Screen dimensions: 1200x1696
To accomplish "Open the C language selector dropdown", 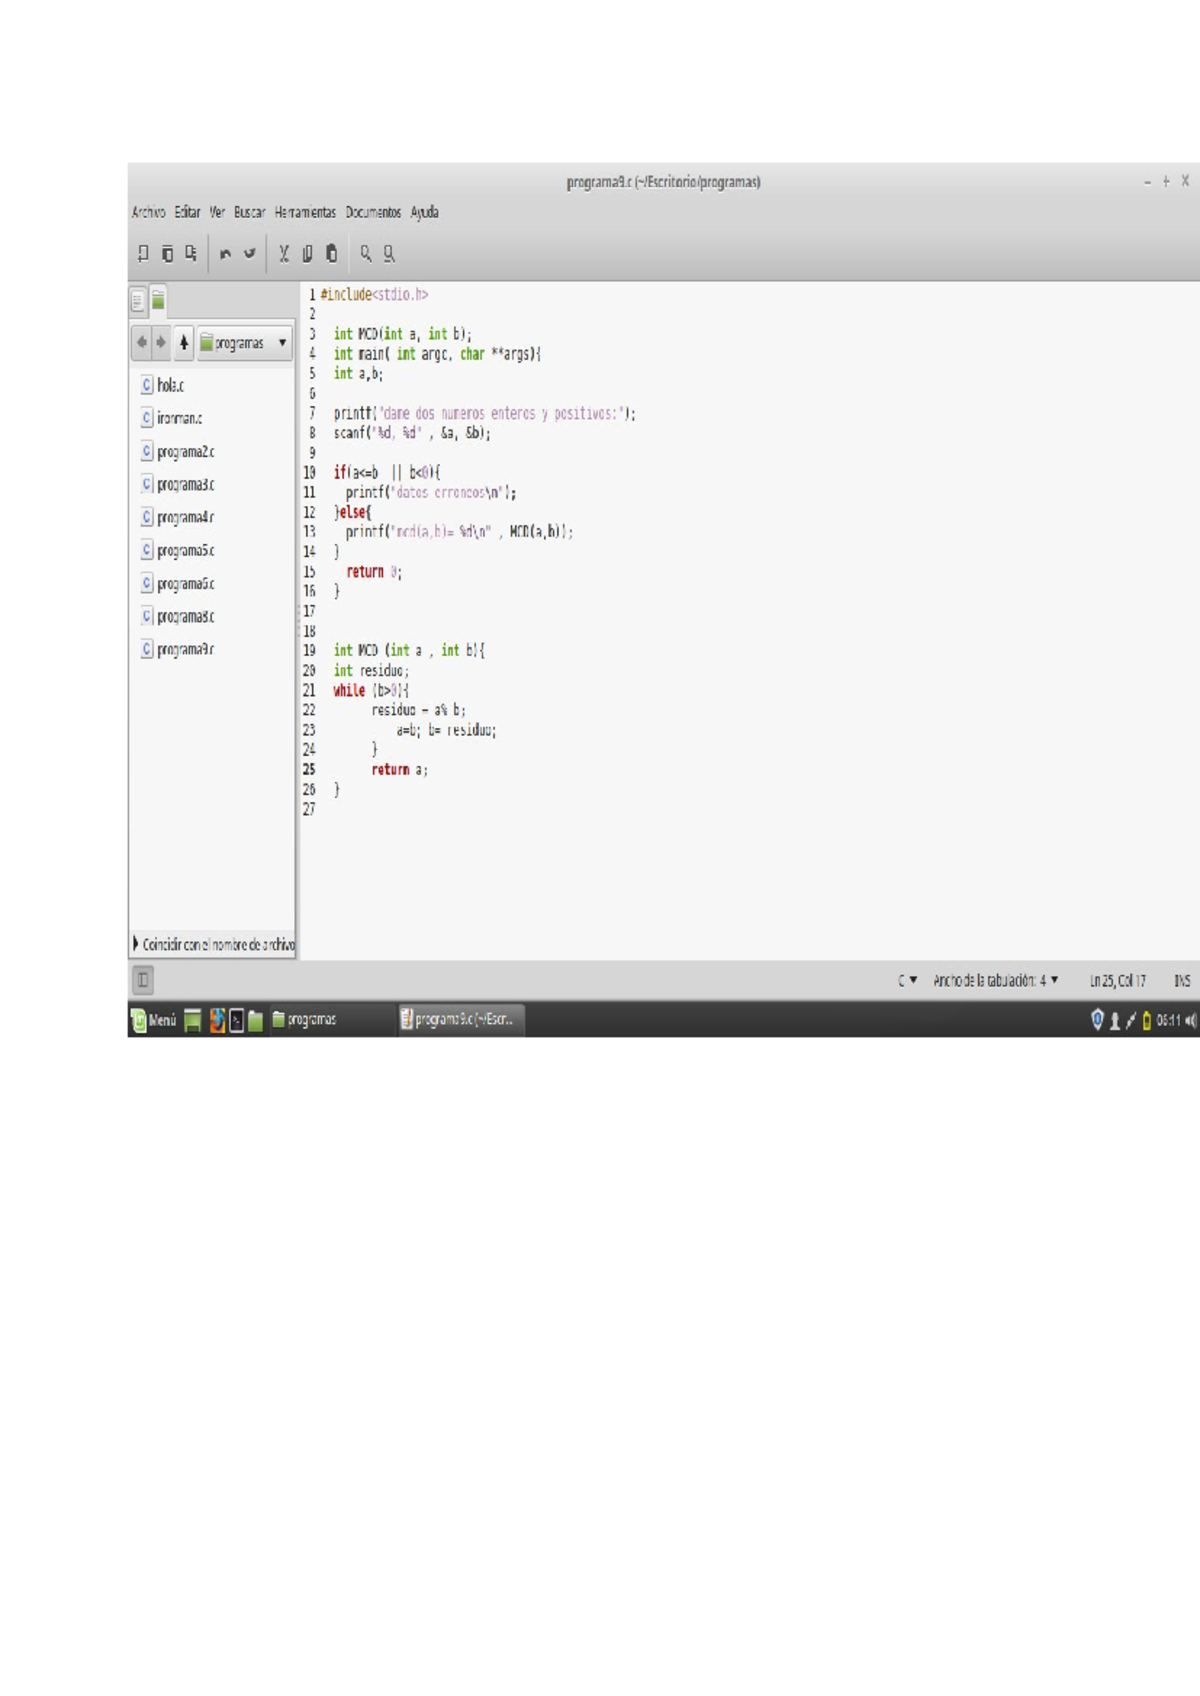I will click(907, 981).
